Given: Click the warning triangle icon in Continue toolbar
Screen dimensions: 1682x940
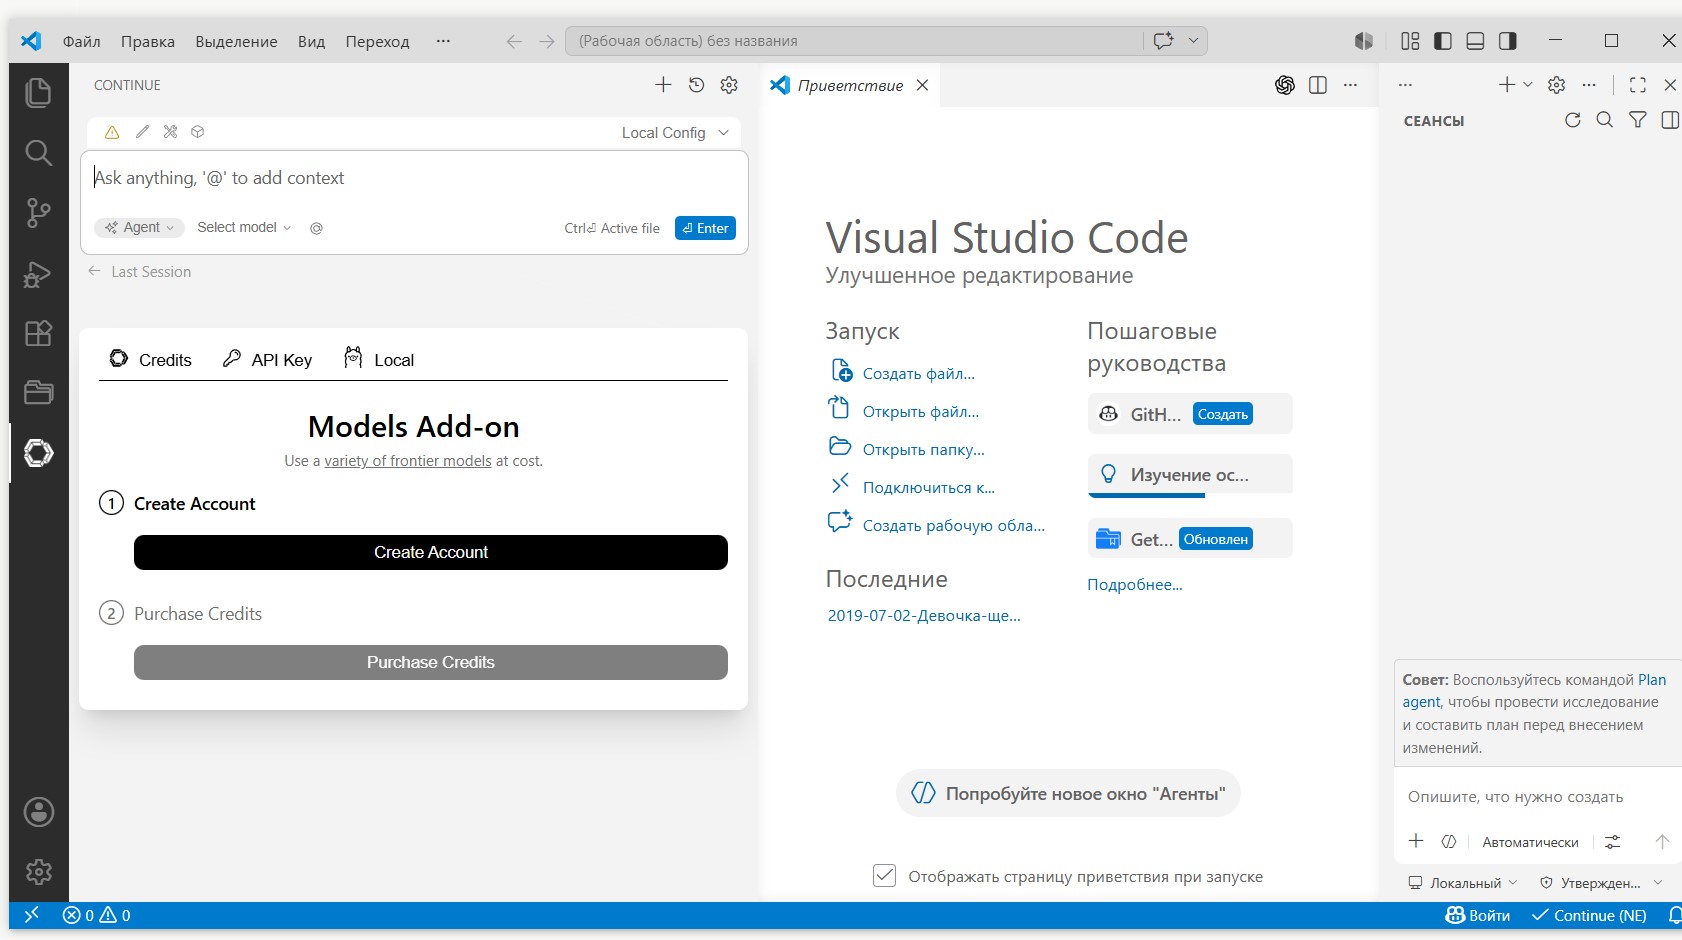Looking at the screenshot, I should pyautogui.click(x=112, y=132).
